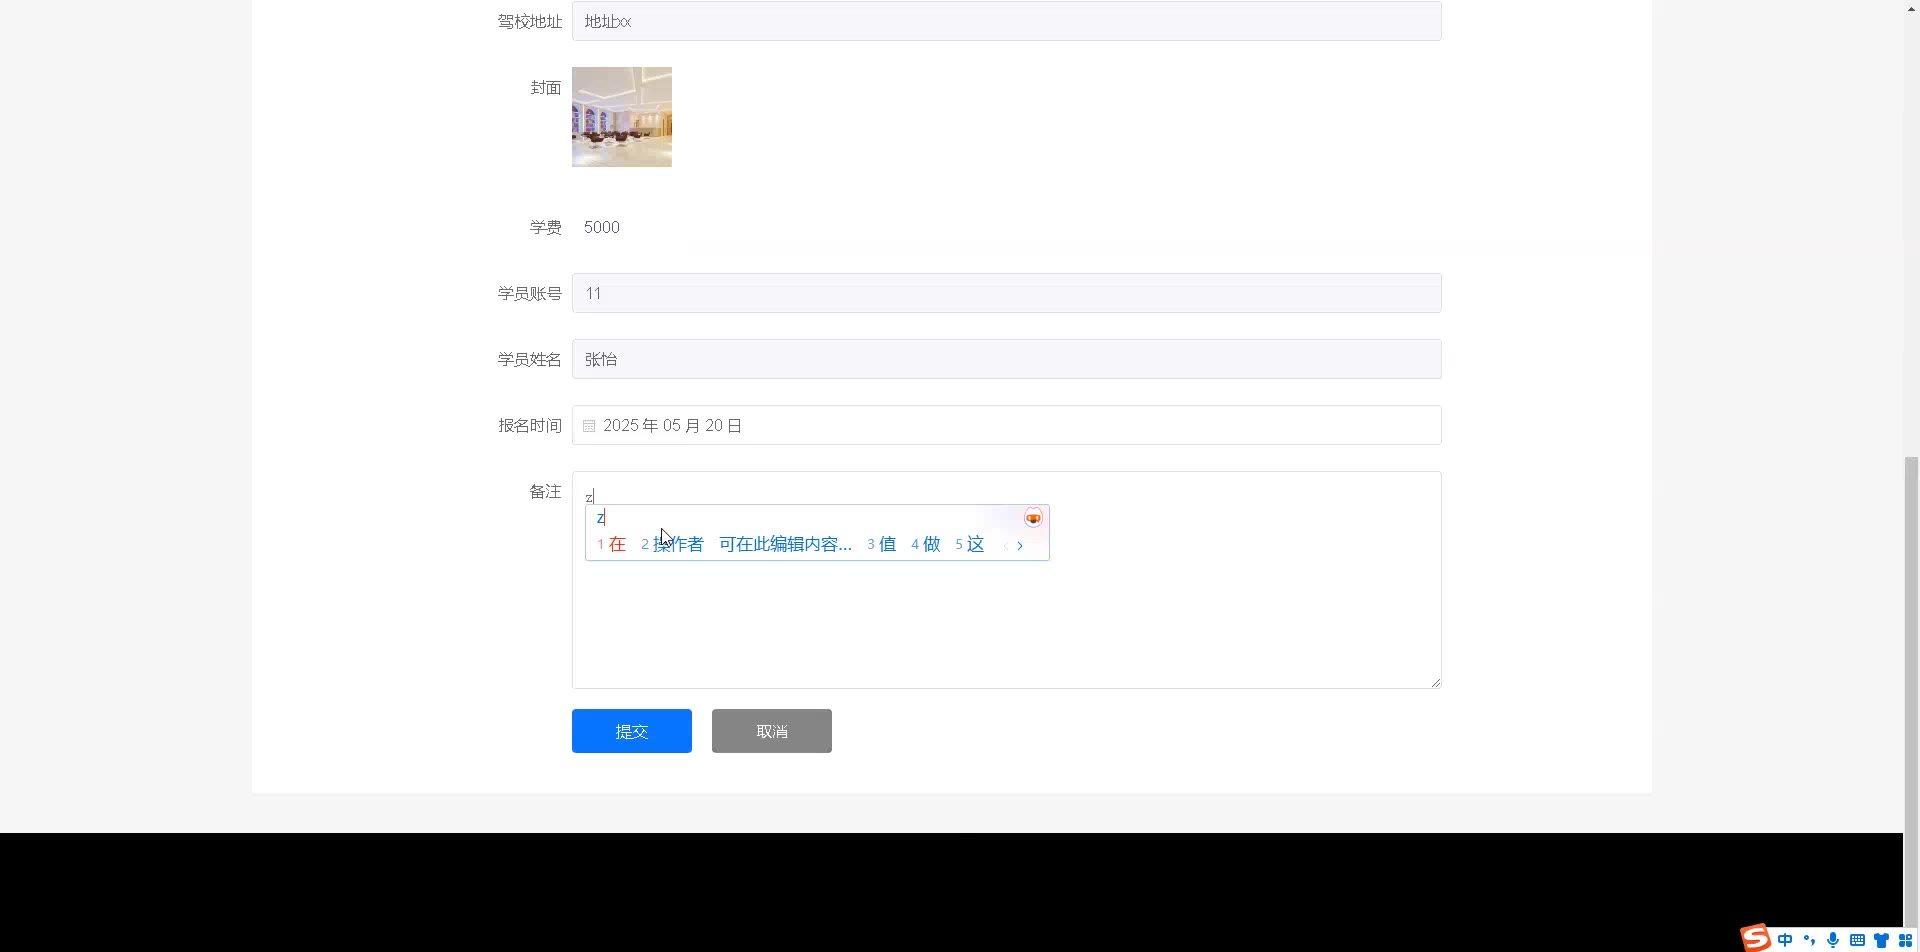Submit the form with 提交
The image size is (1920, 952).
(x=632, y=731)
